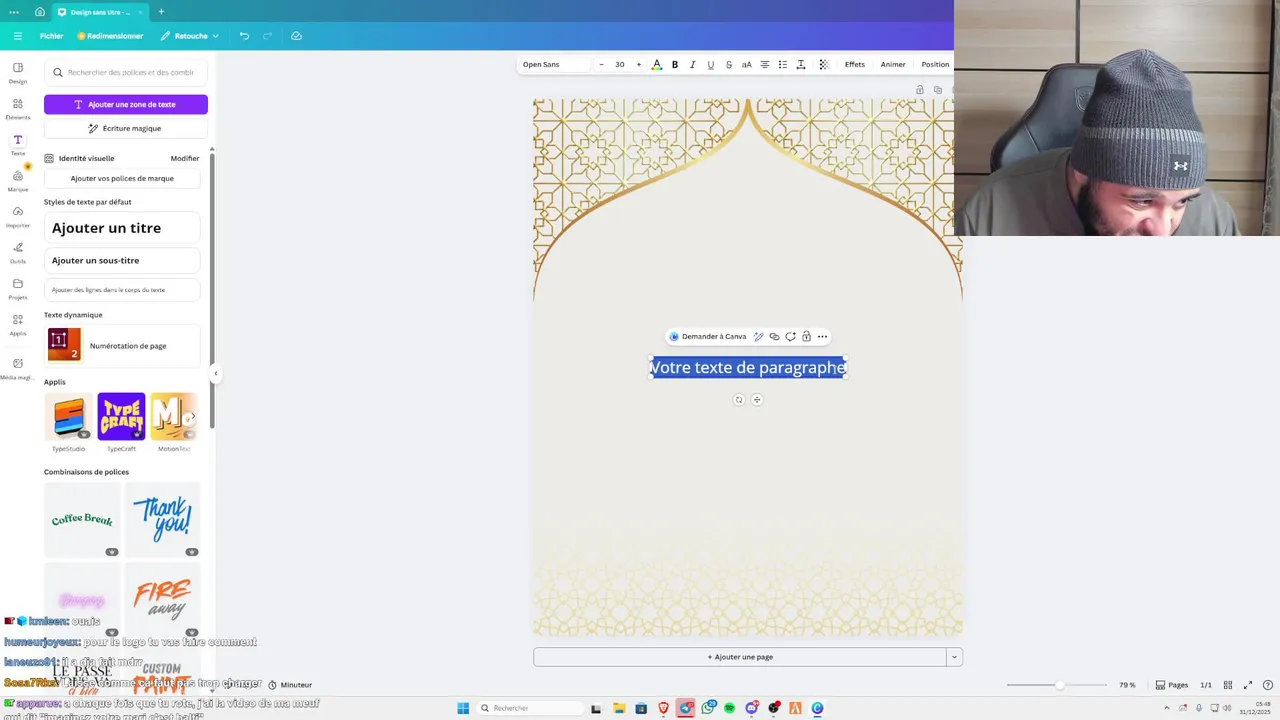
Task: Add a comment to the text element
Action: (x=790, y=337)
